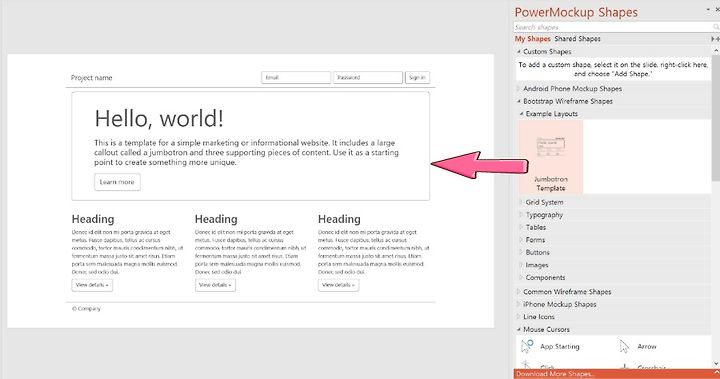
Task: Switch to the Shared Shapes tab
Action: click(x=577, y=39)
